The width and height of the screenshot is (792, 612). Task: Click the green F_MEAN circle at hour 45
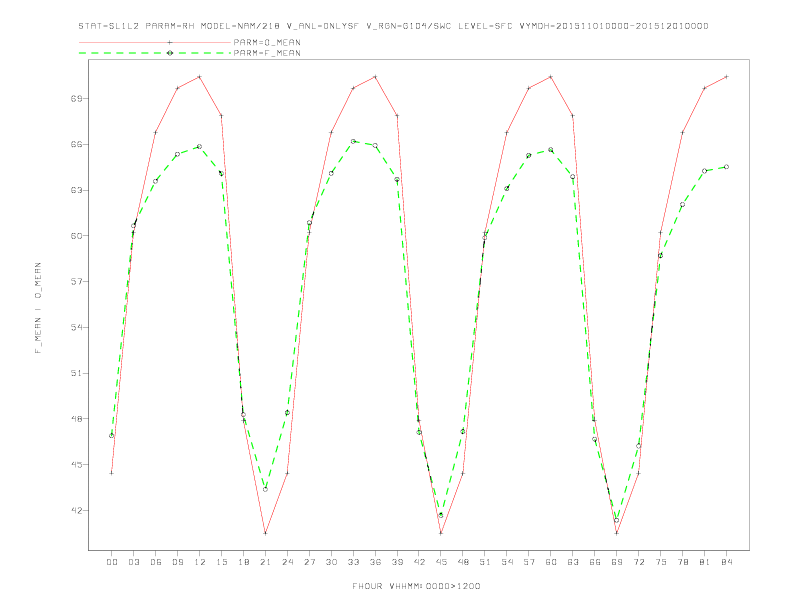click(441, 515)
